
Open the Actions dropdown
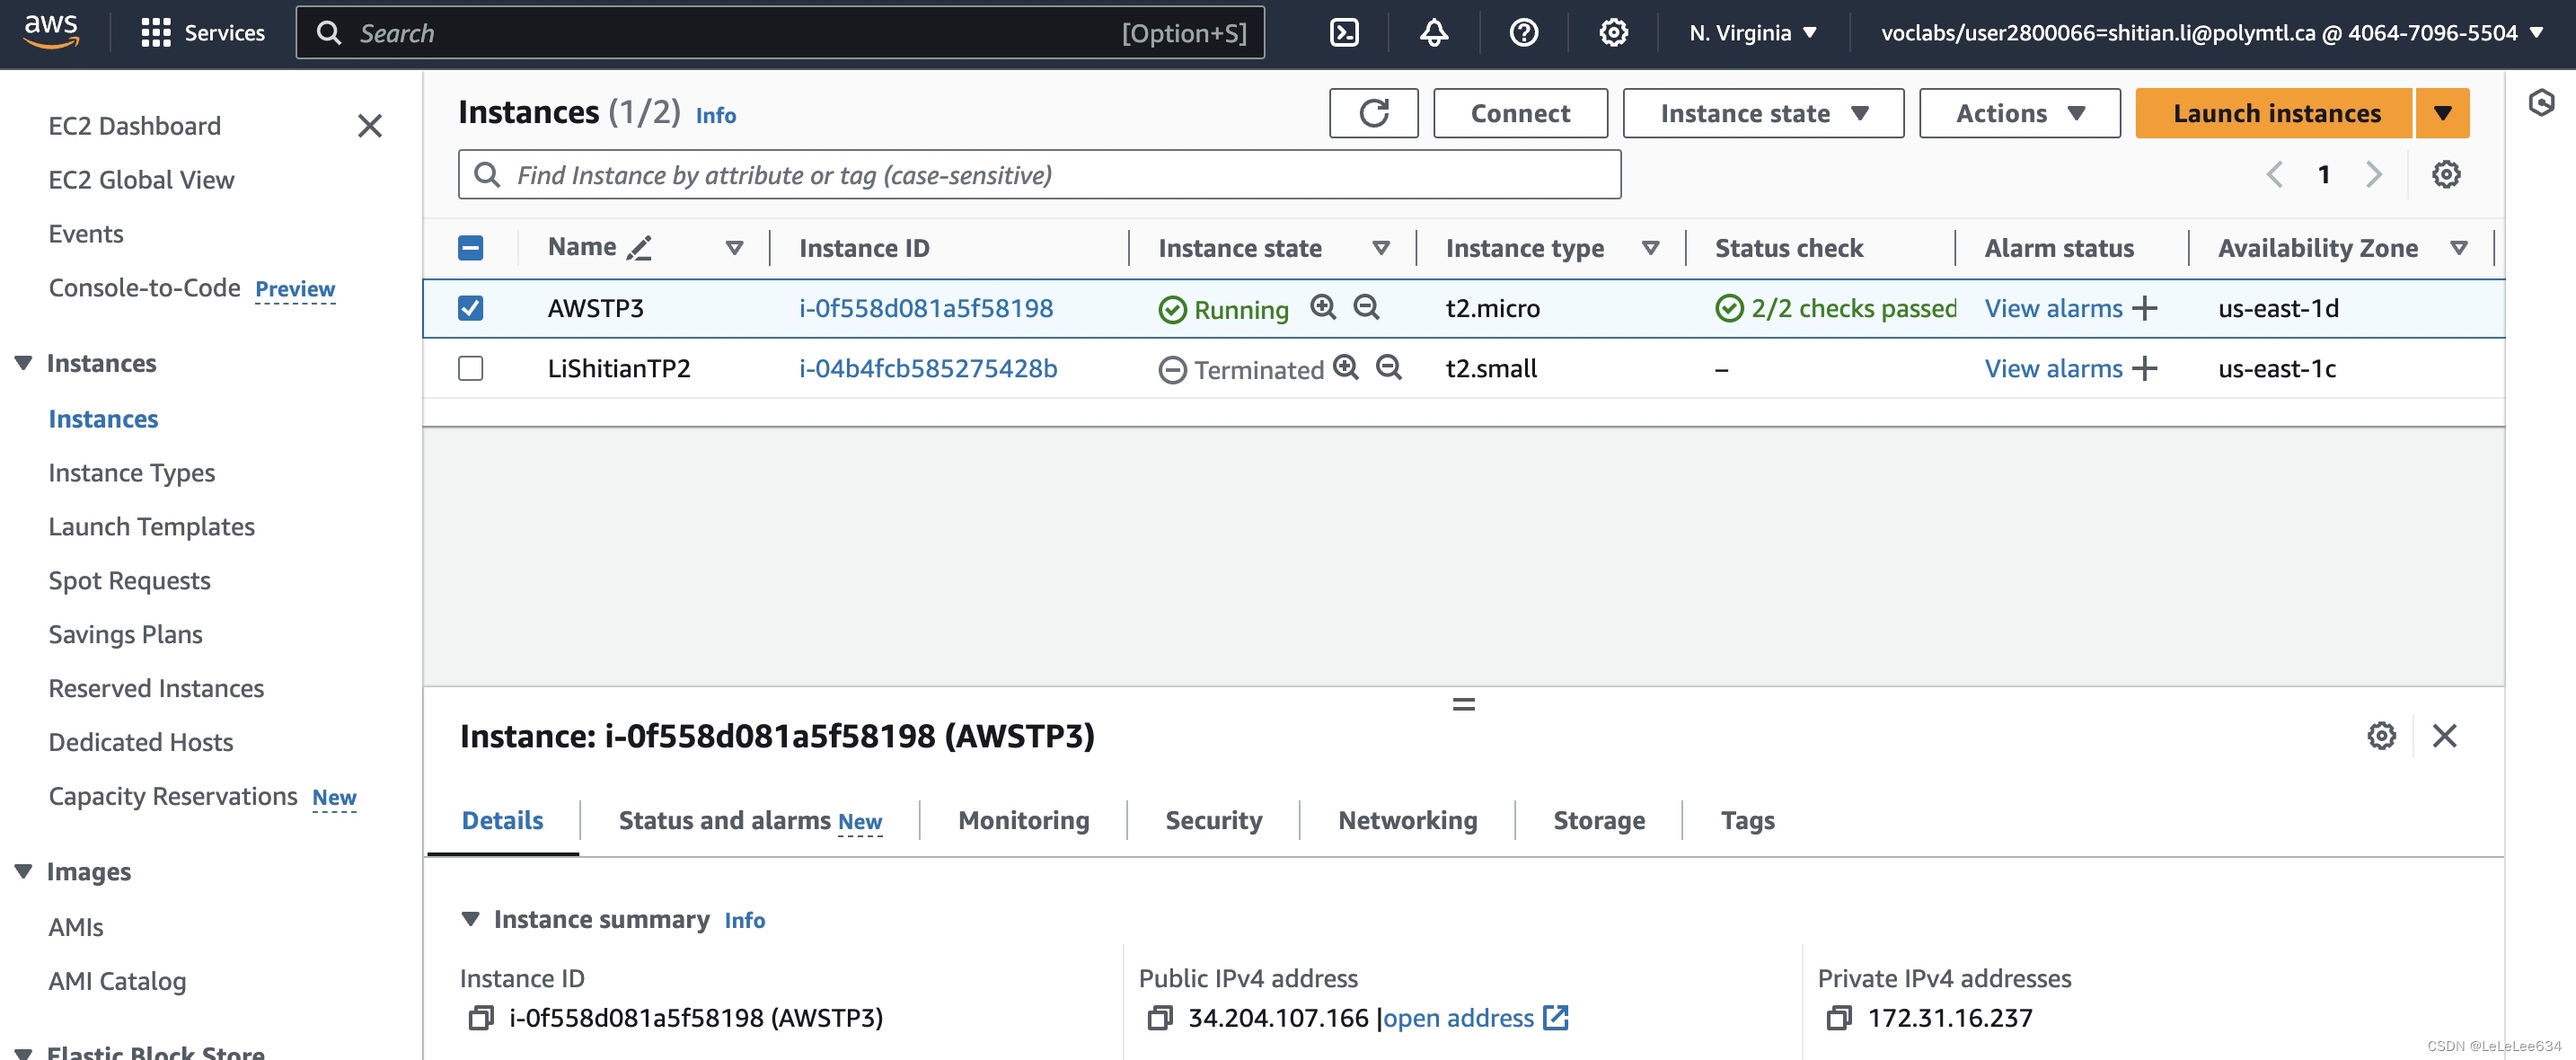[x=2018, y=113]
